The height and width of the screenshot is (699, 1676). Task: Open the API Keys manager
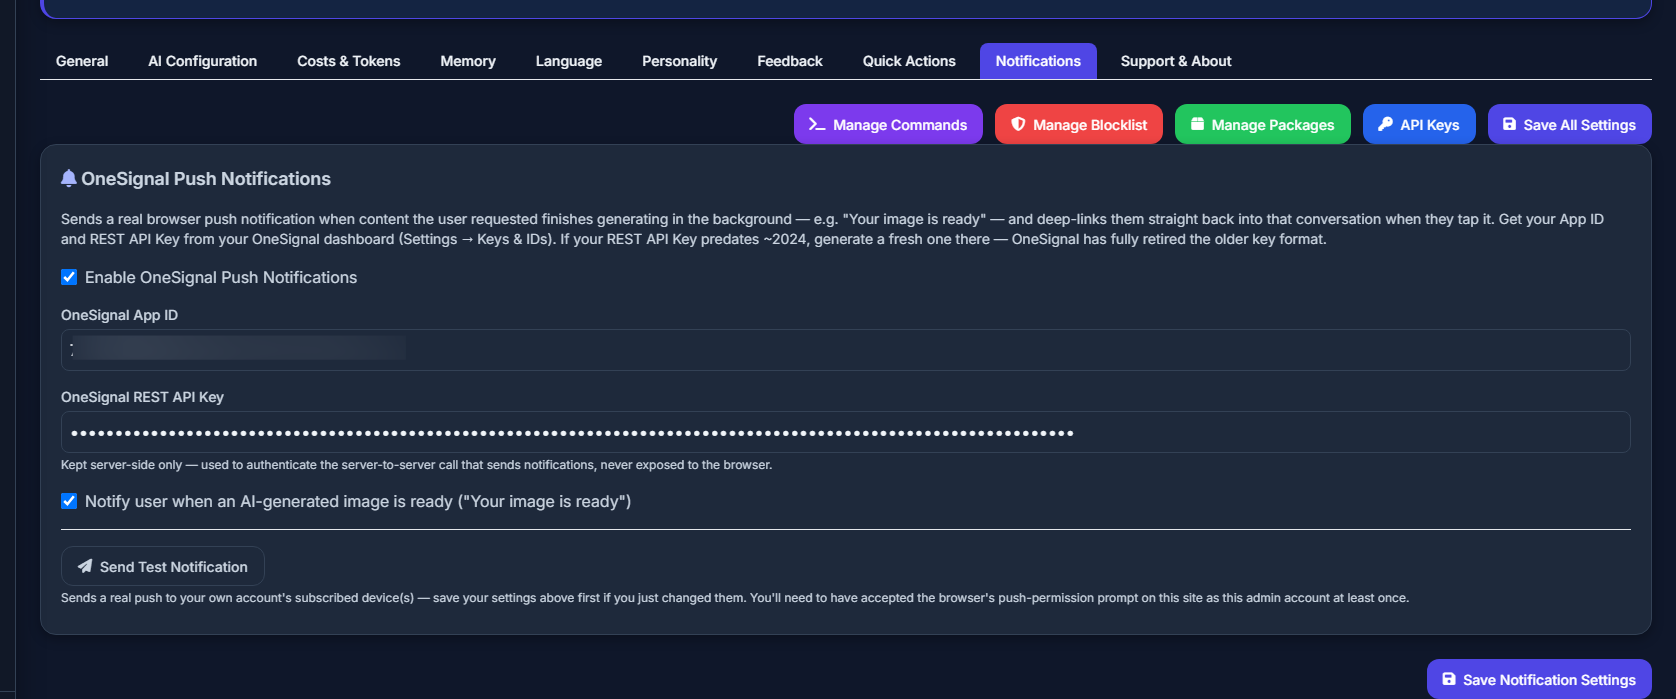tap(1419, 124)
